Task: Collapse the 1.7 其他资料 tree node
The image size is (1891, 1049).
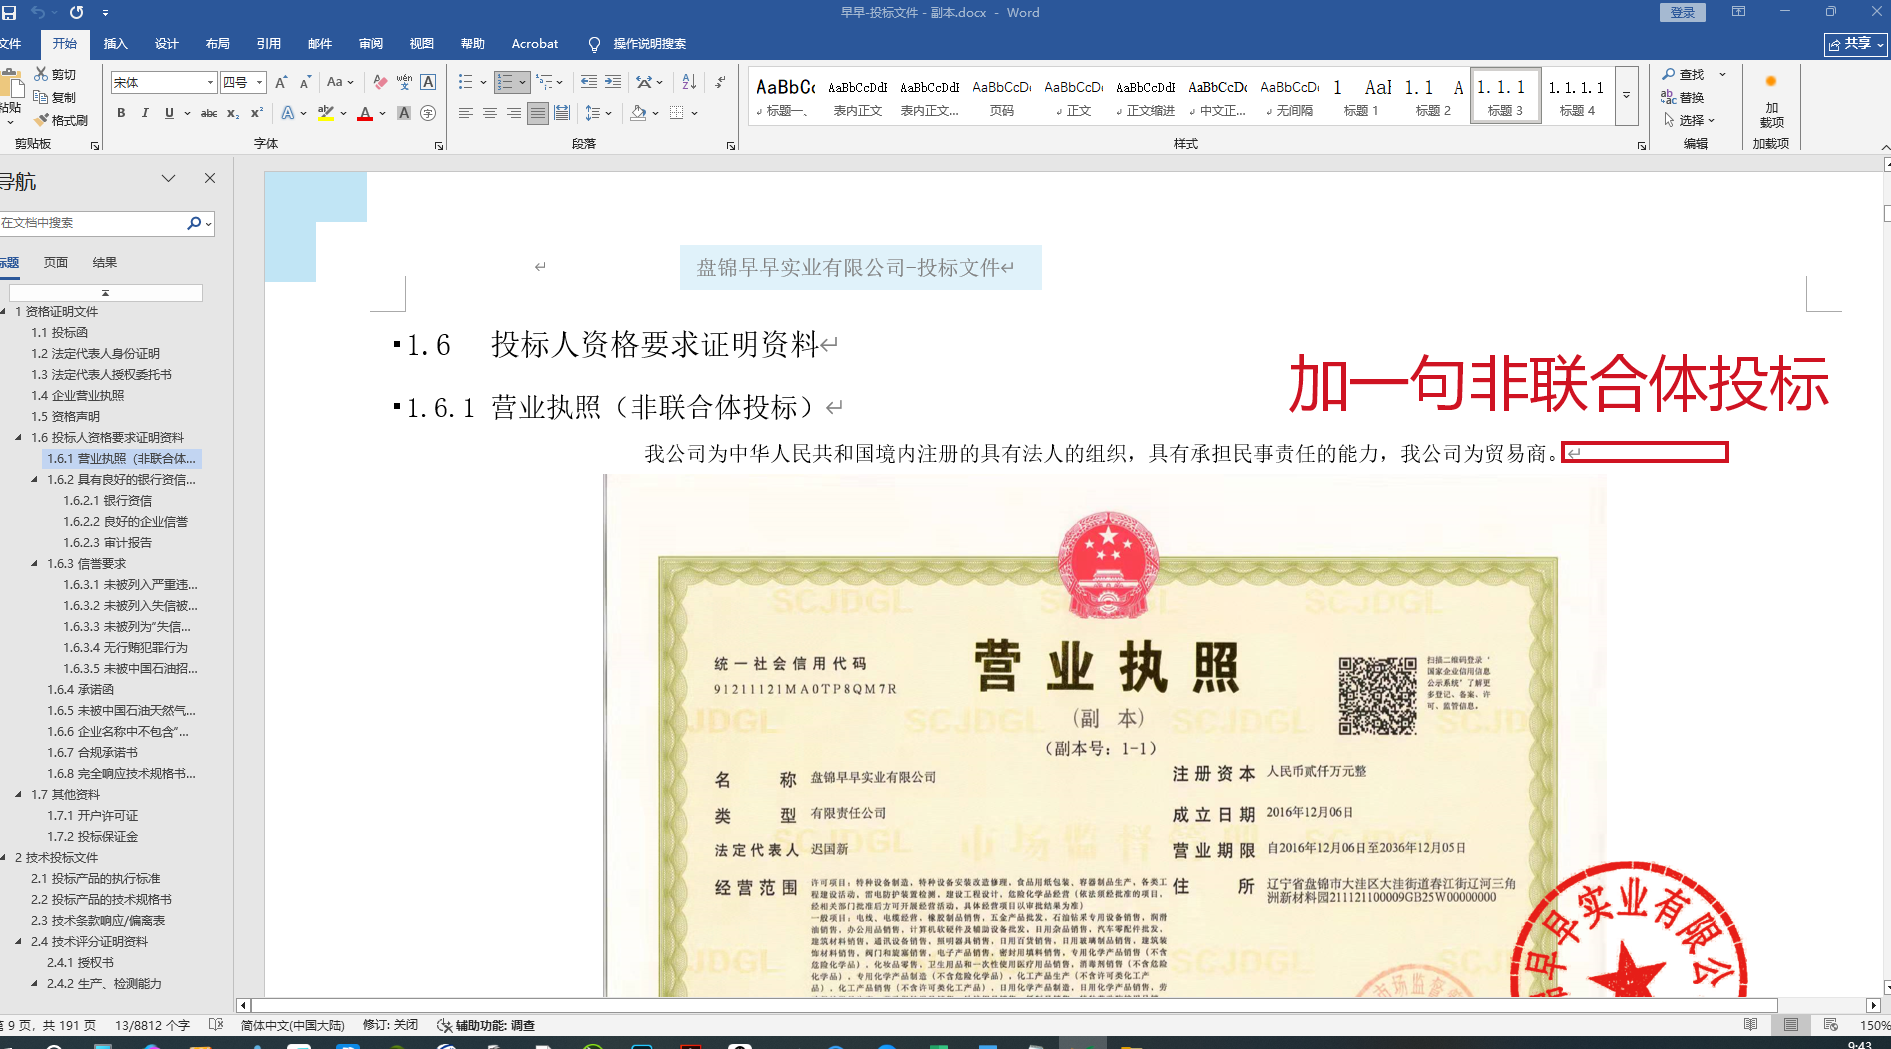Action: click(19, 794)
